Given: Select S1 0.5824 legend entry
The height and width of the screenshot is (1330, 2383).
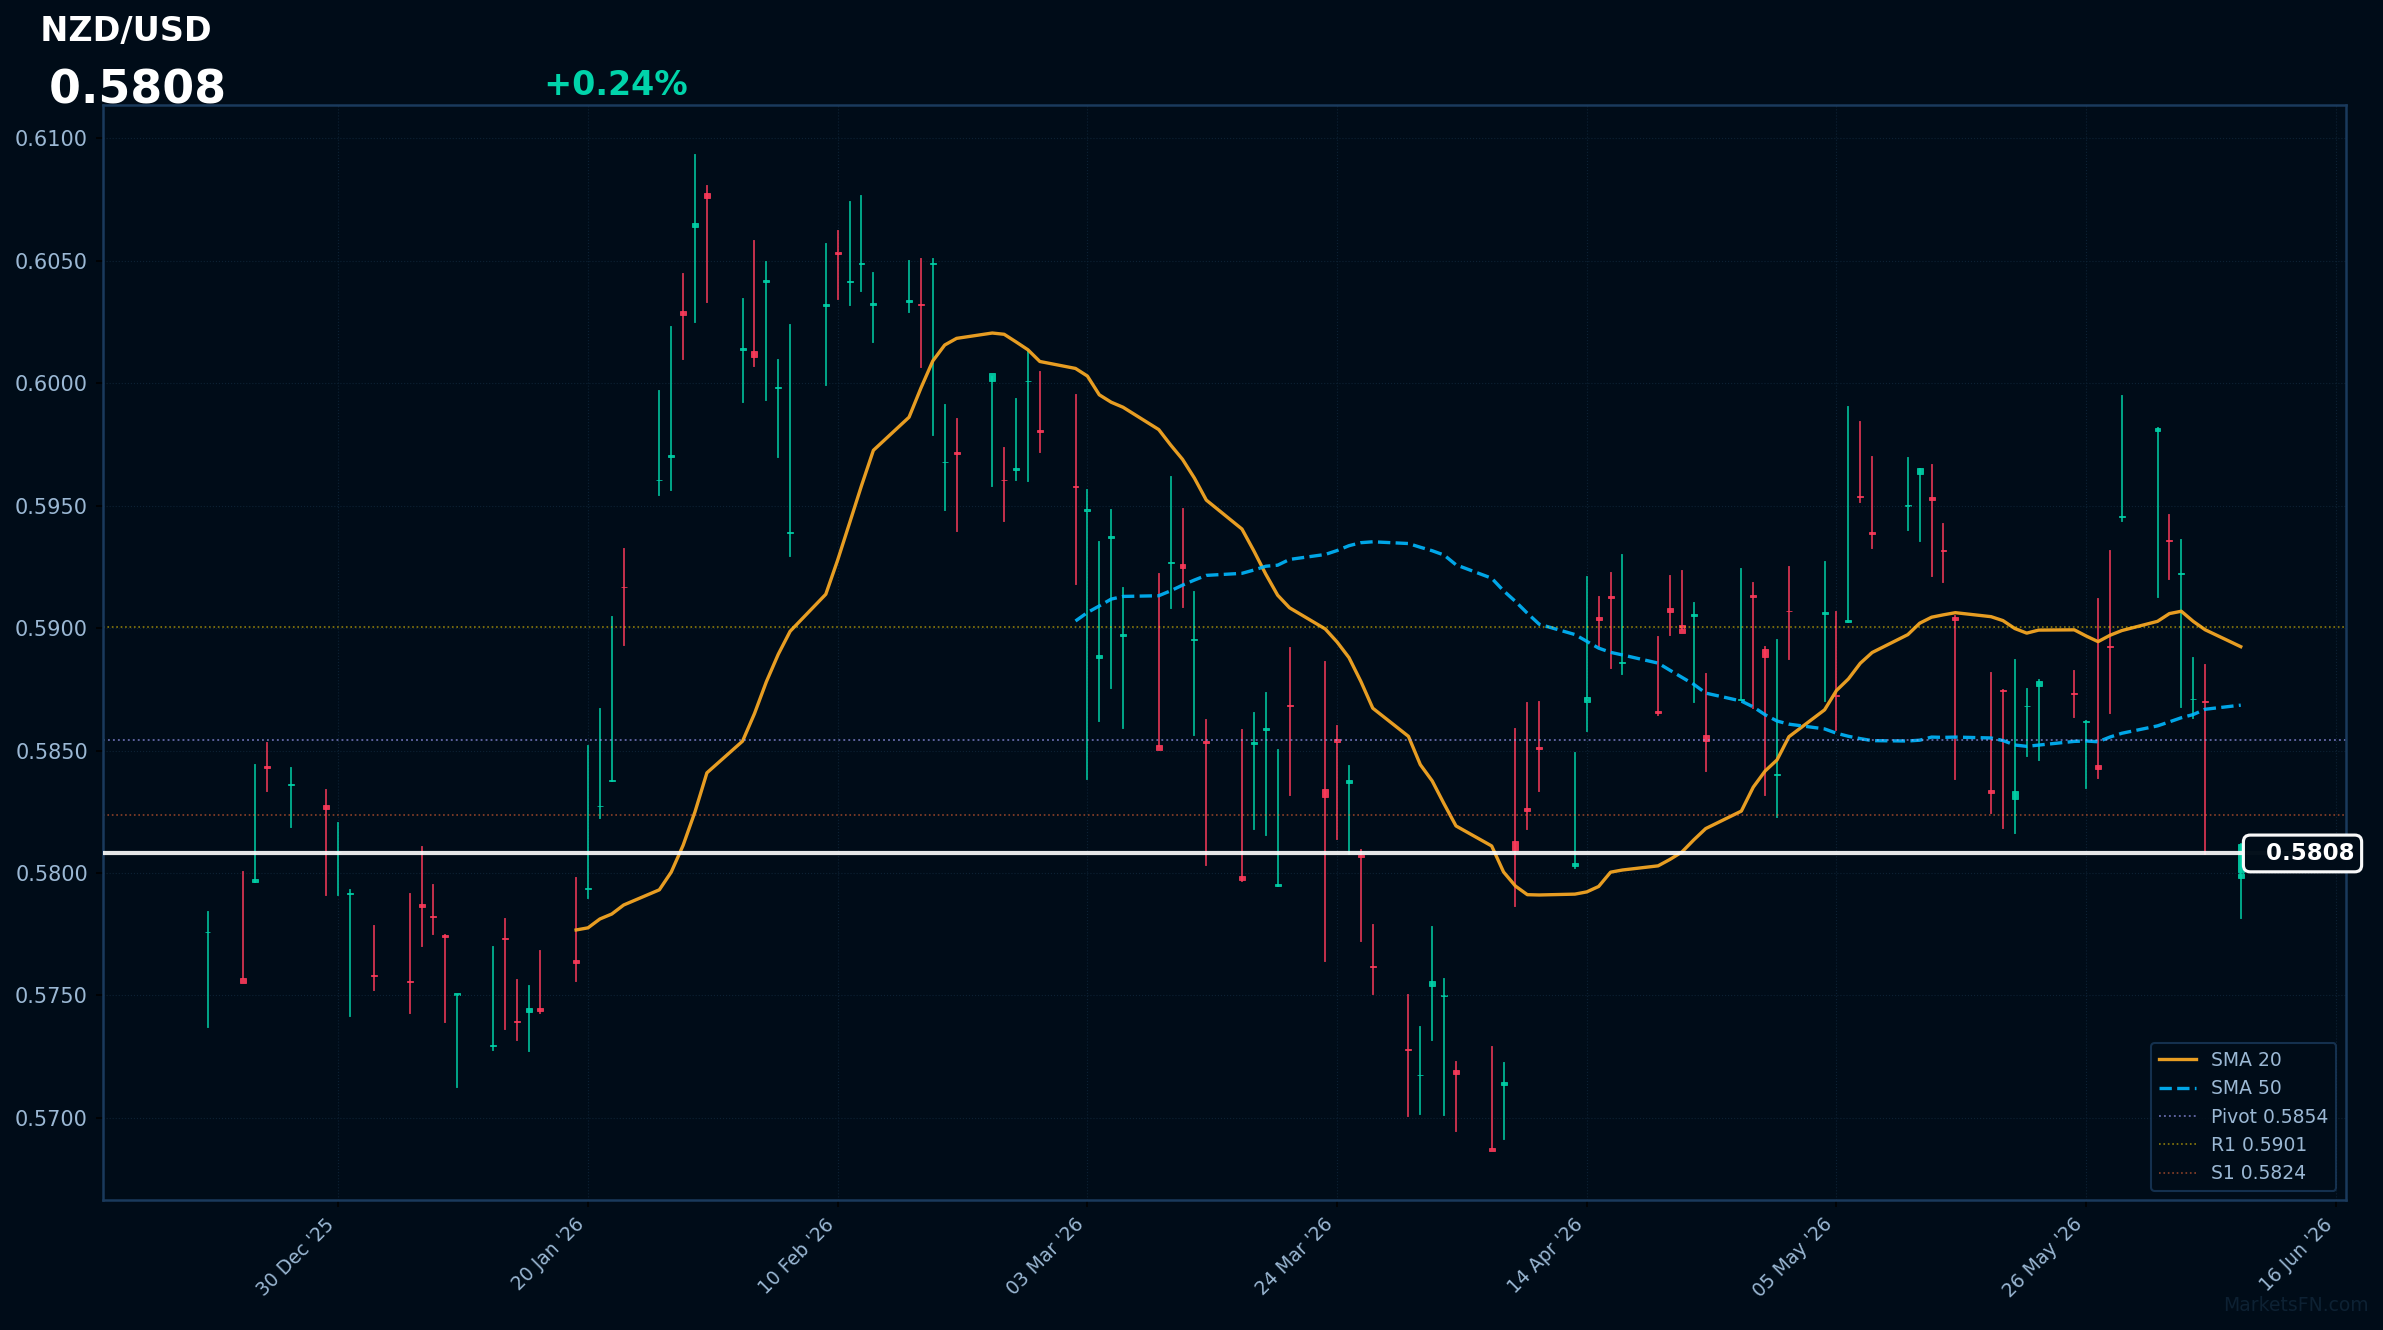Looking at the screenshot, I should pos(2258,1172).
